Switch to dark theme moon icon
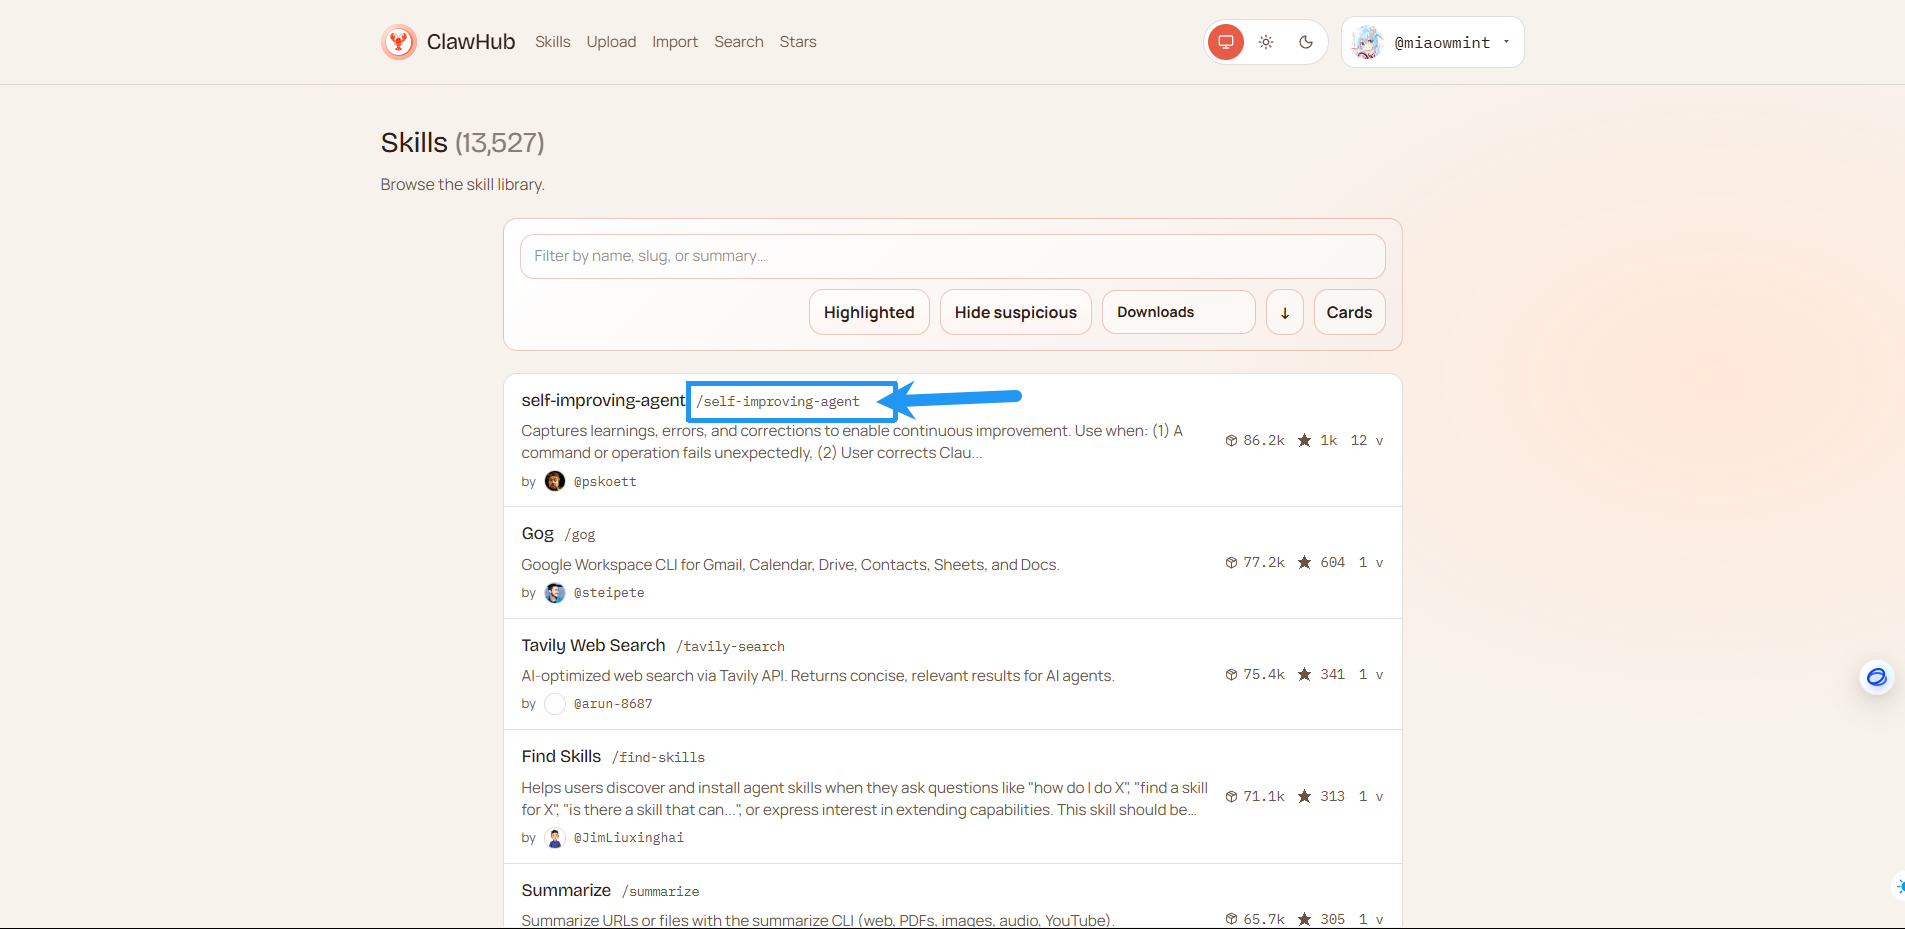 (1306, 42)
